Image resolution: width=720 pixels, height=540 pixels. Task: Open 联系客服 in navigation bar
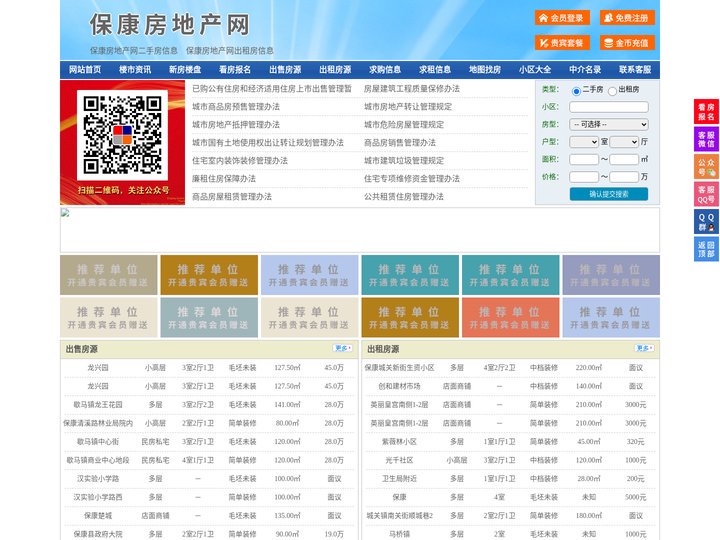[635, 70]
